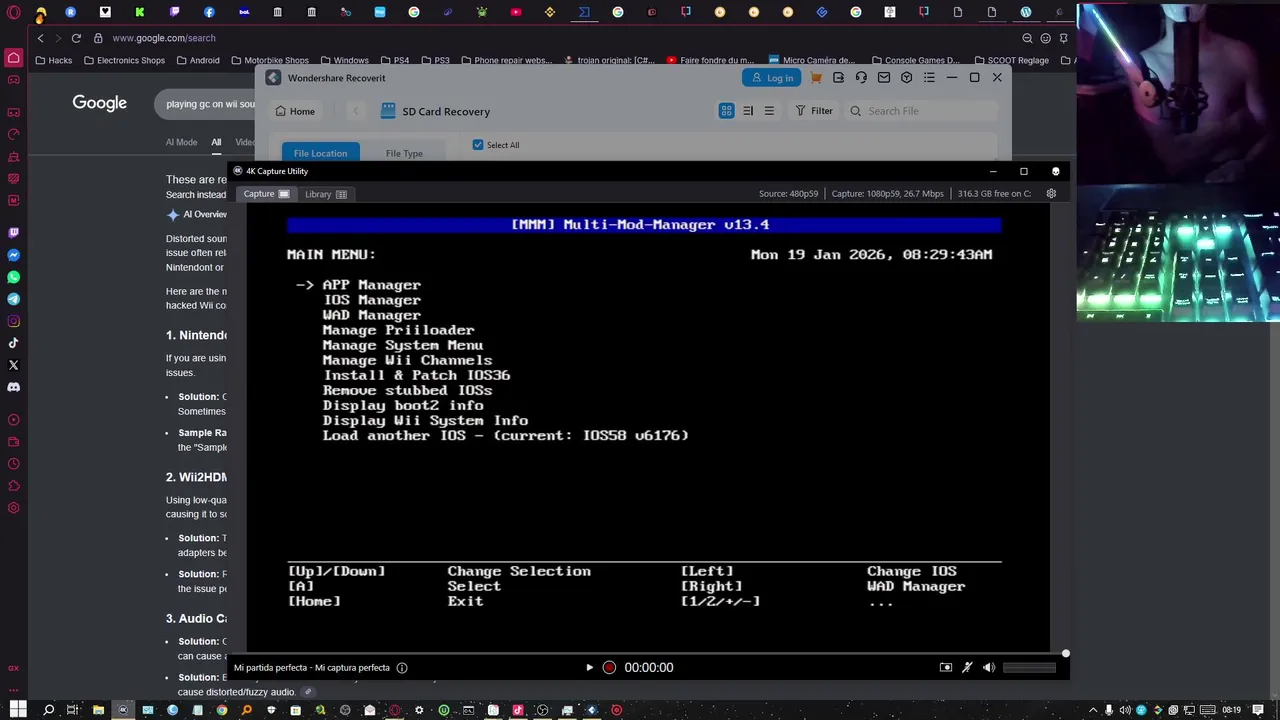
Task: Open Recoverit mail feedback icon
Action: pyautogui.click(x=884, y=78)
